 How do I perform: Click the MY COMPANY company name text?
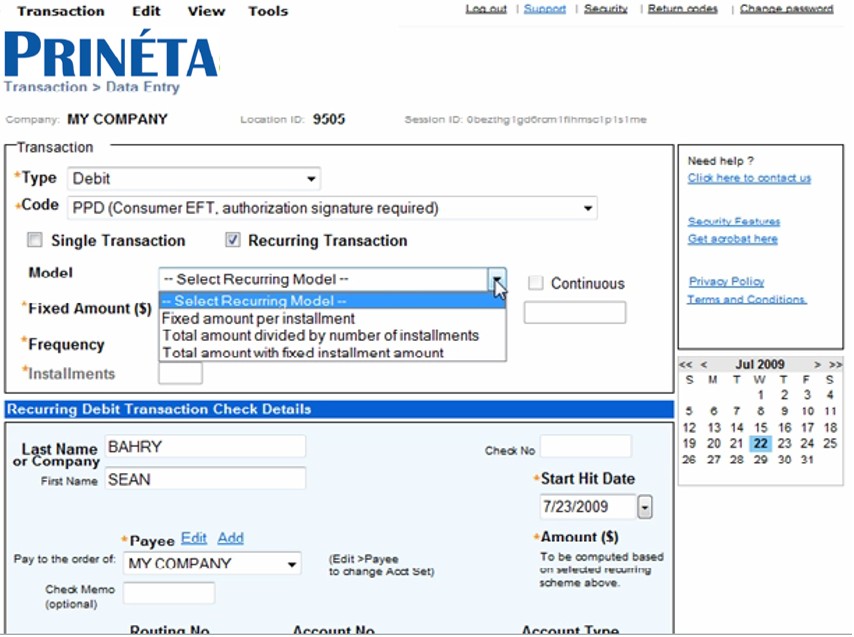(117, 119)
